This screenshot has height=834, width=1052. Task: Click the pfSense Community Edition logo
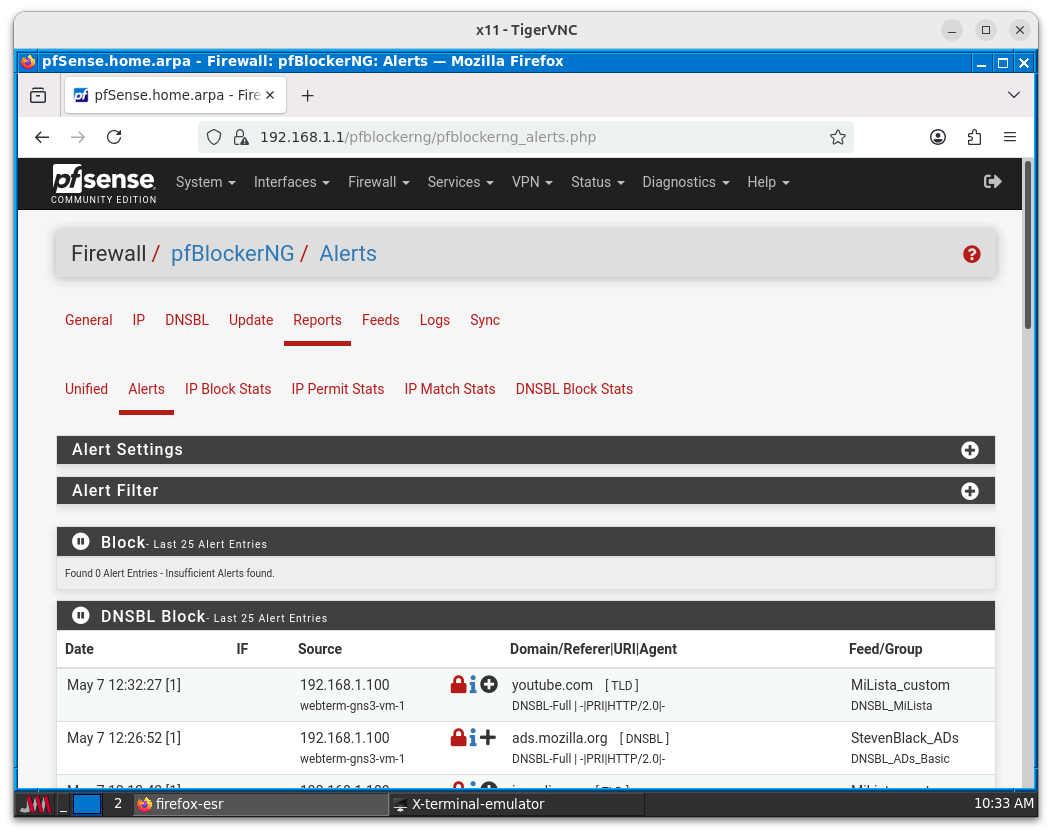tap(103, 184)
